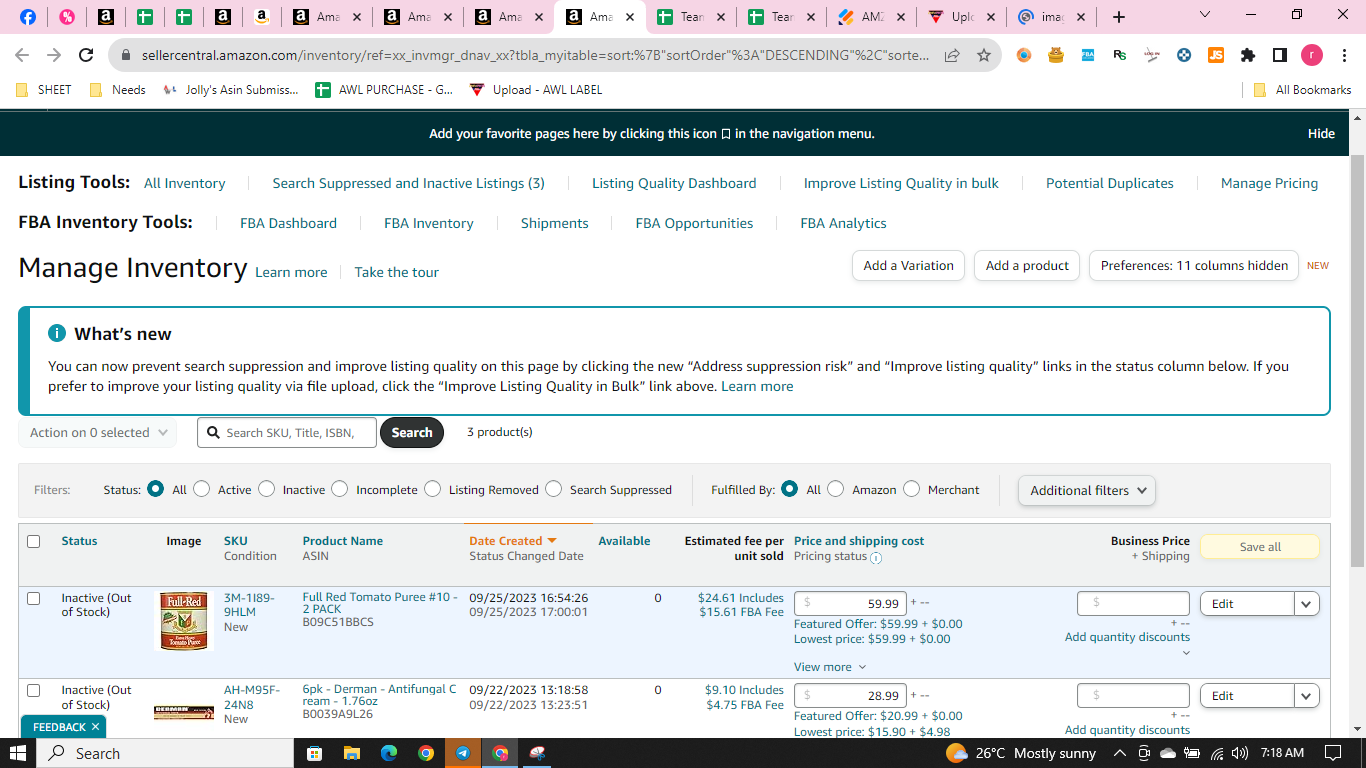Open the Windows Start menu
The width and height of the screenshot is (1366, 768).
click(x=18, y=753)
